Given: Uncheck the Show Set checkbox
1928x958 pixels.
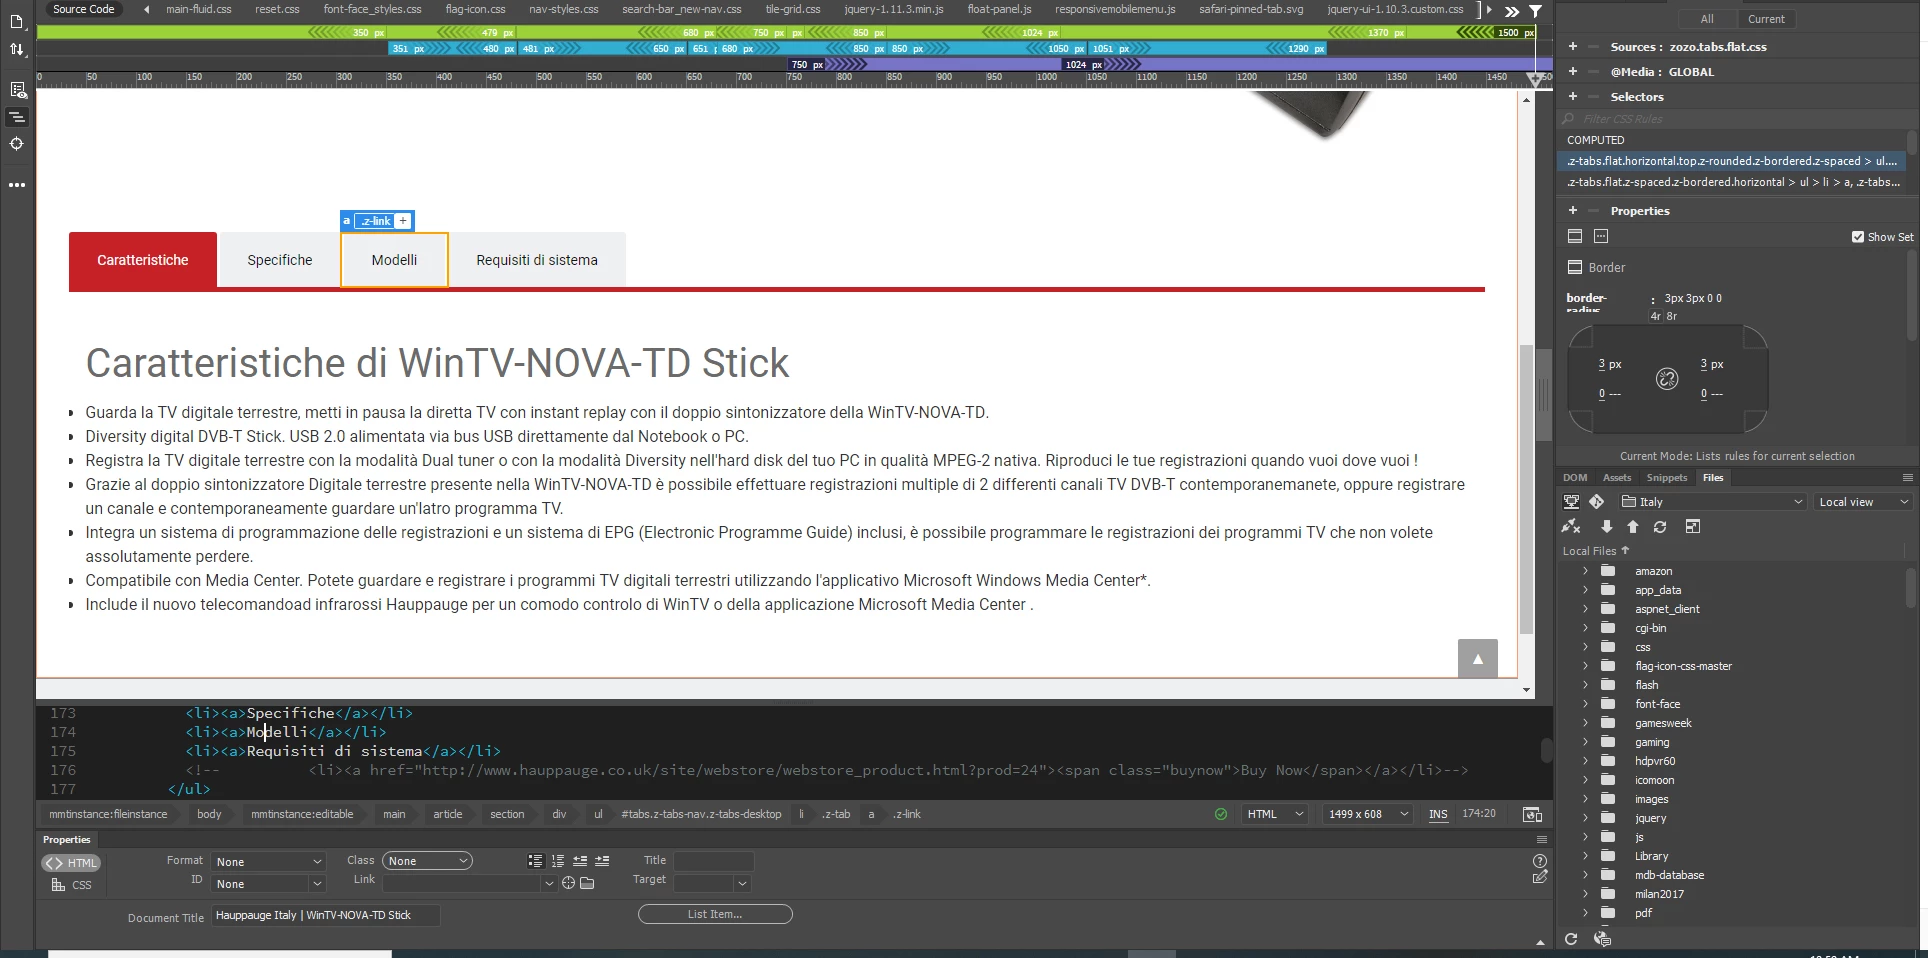Looking at the screenshot, I should pyautogui.click(x=1858, y=237).
